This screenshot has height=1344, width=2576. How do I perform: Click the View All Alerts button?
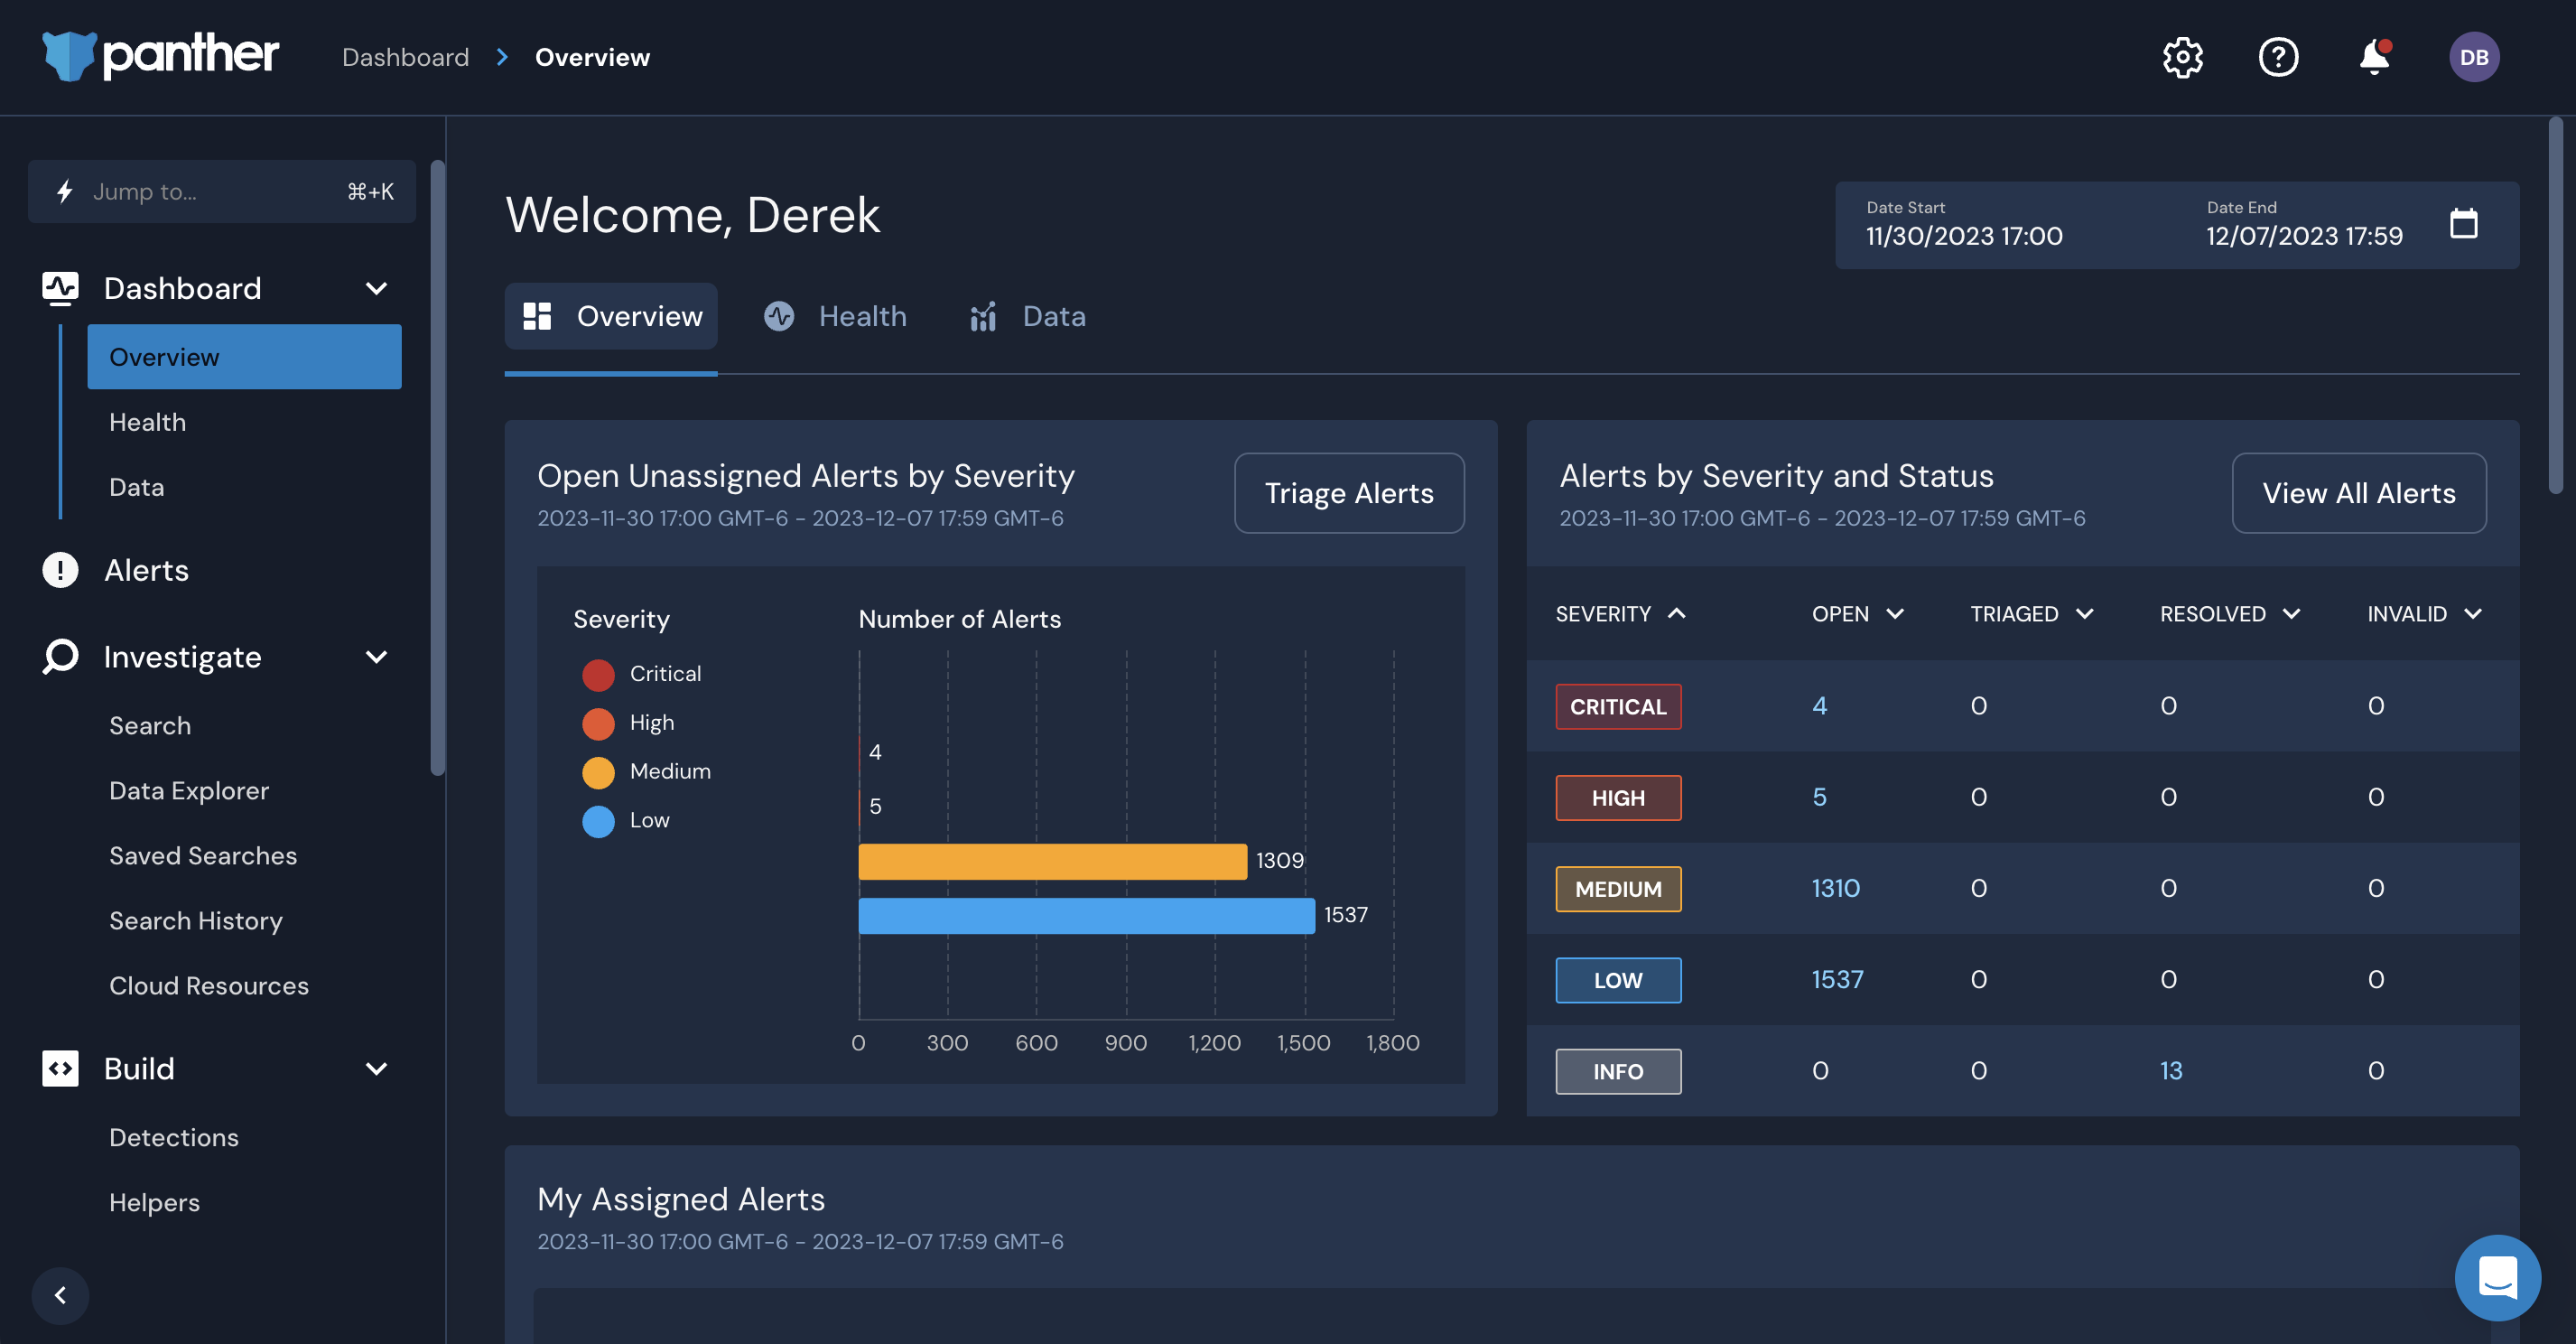click(2358, 493)
